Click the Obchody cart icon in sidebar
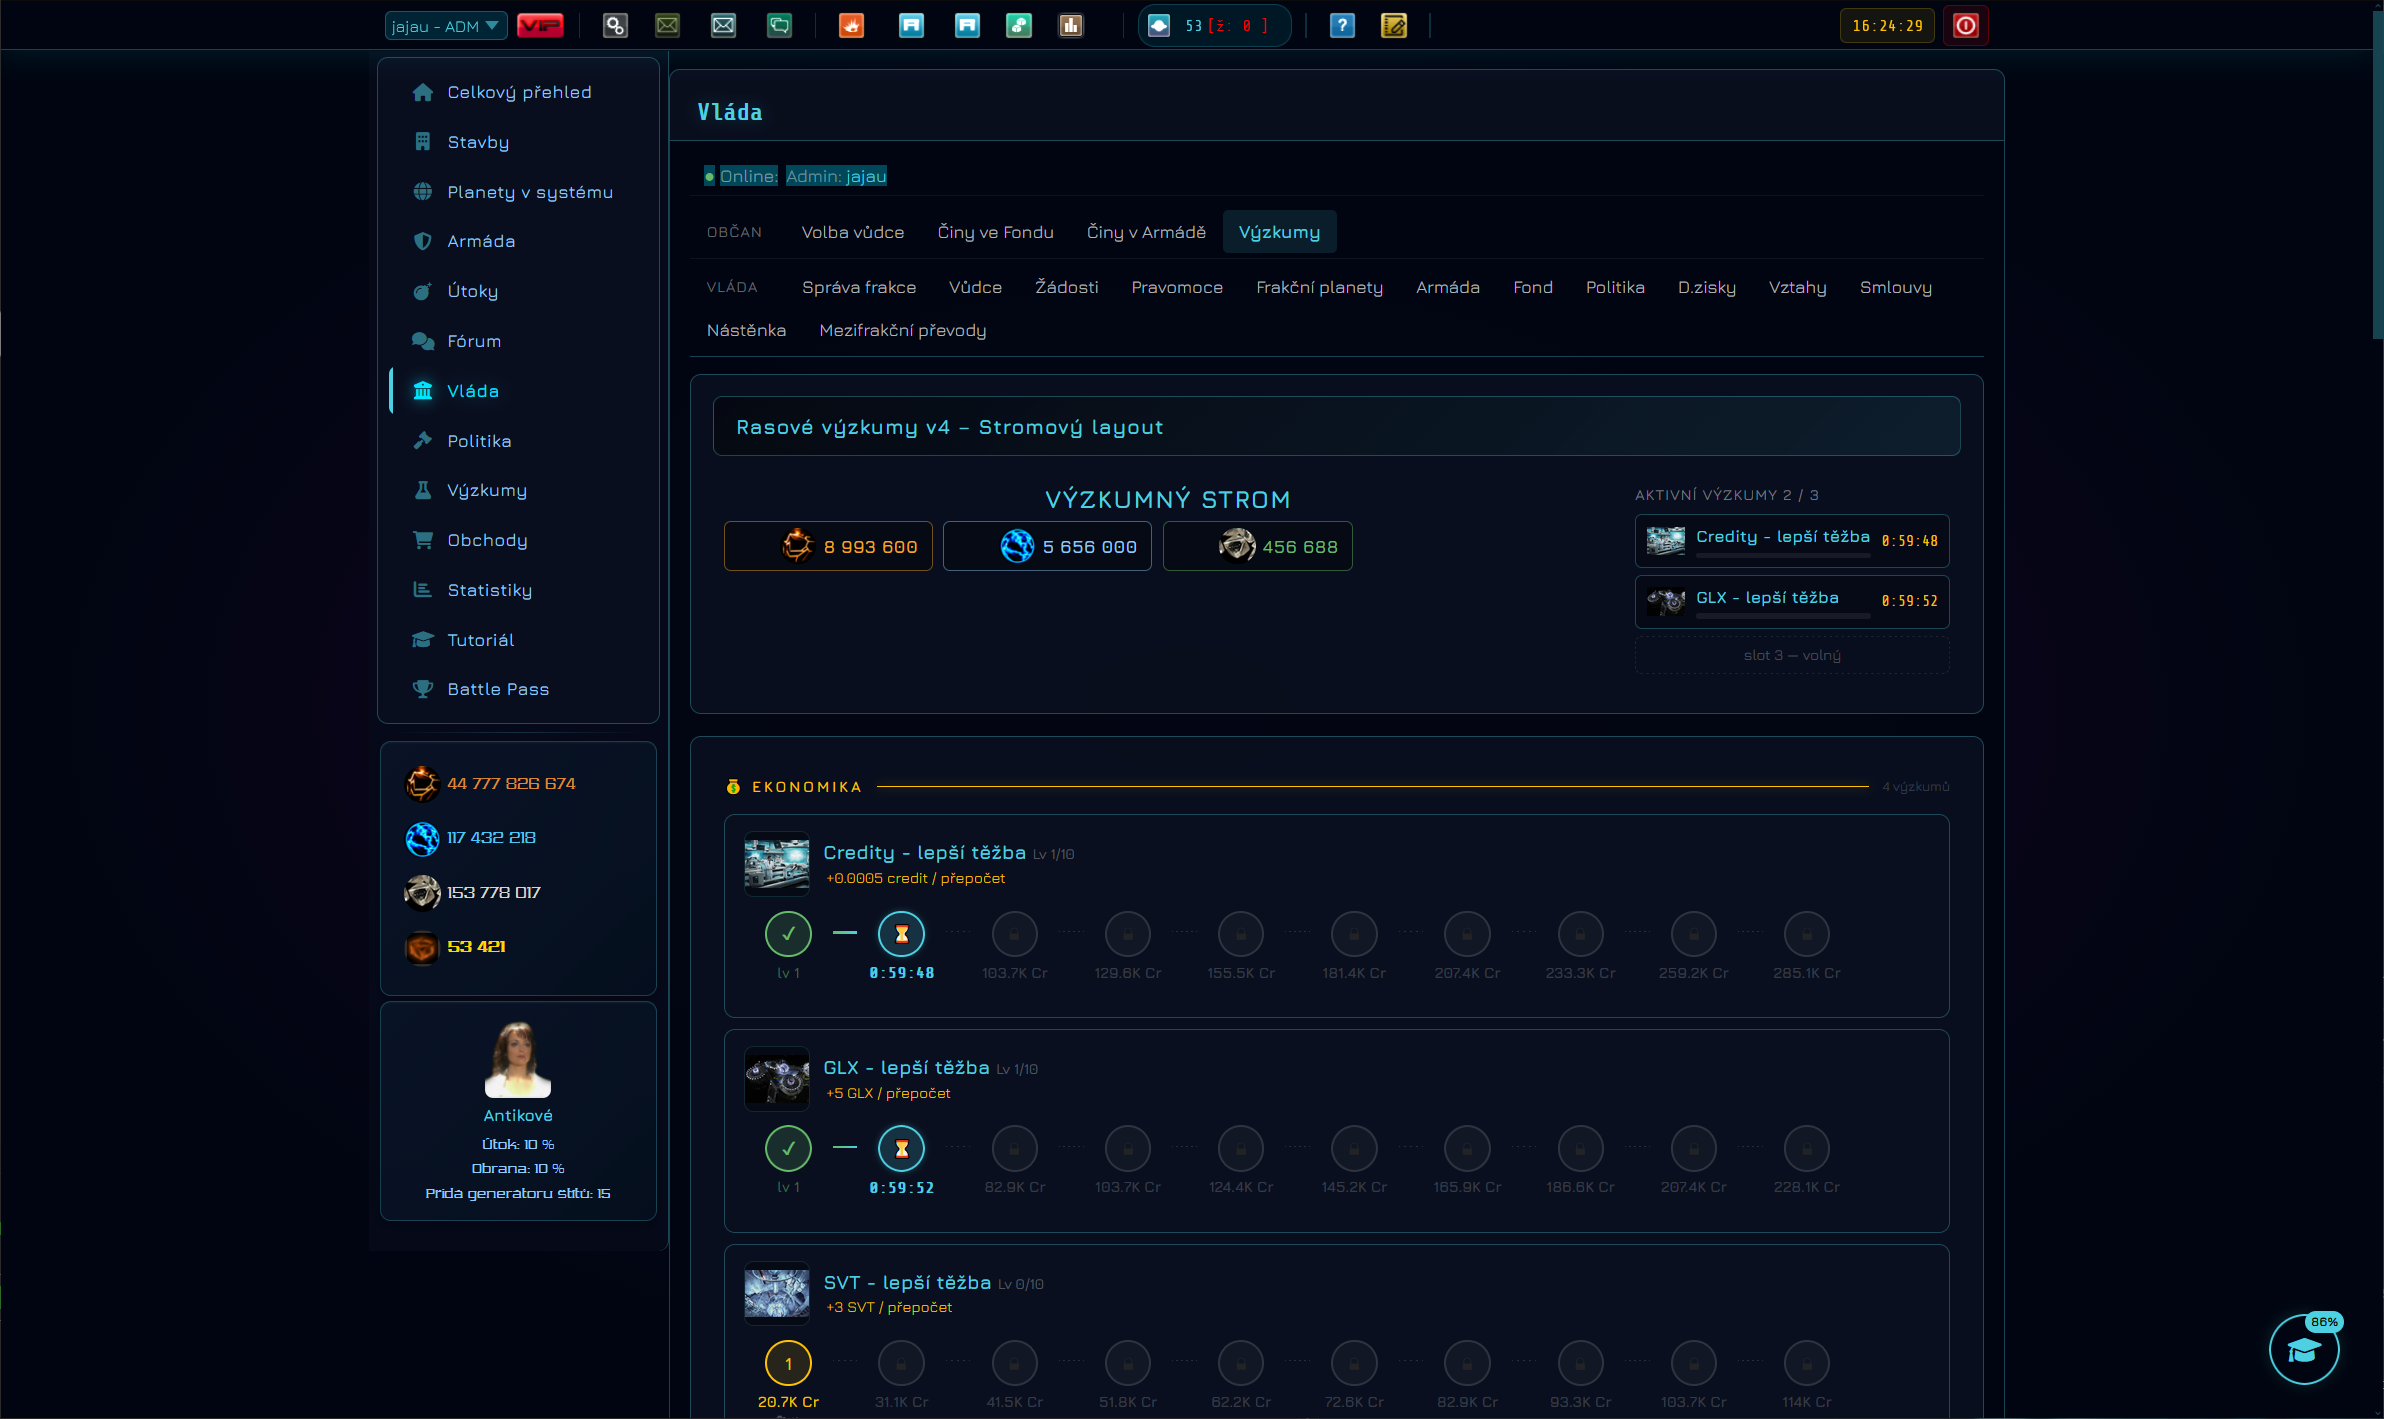The width and height of the screenshot is (2384, 1419). (423, 540)
